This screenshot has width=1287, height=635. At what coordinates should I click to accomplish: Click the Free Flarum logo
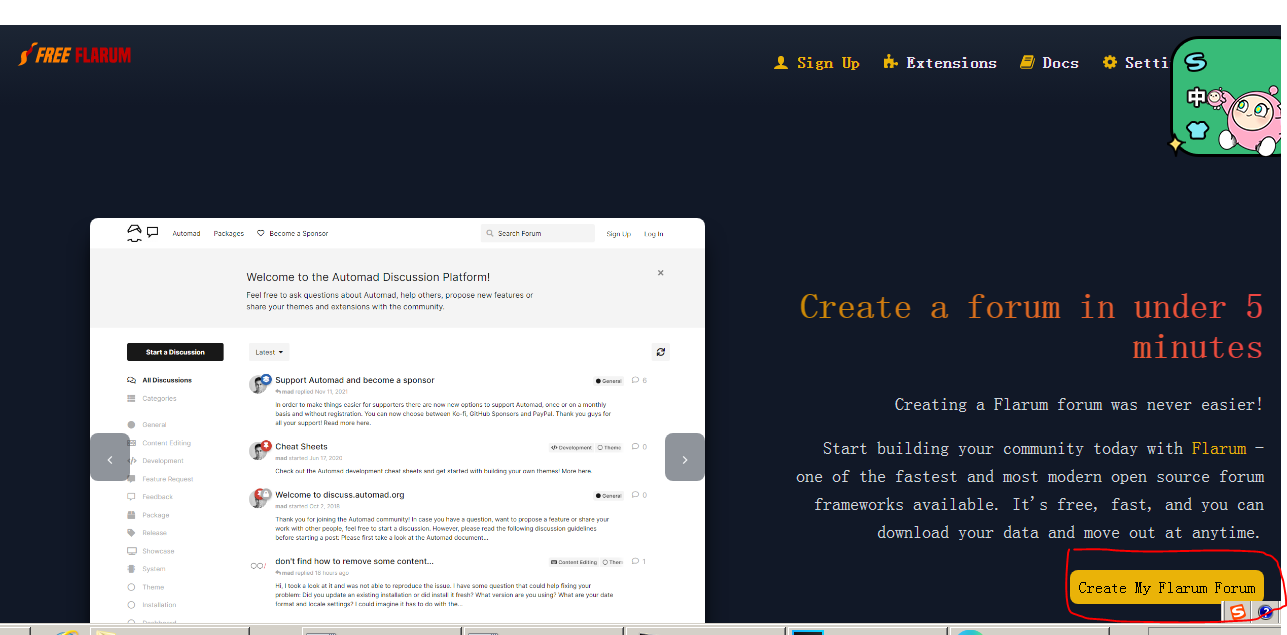pyautogui.click(x=75, y=55)
